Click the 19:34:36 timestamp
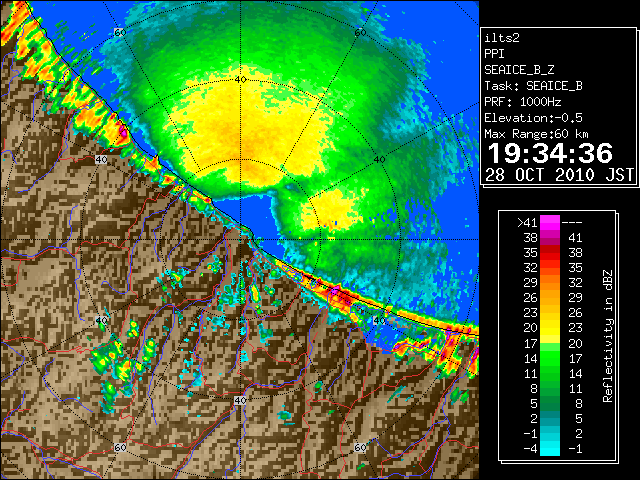Screen dimensions: 640x480 coord(550,153)
